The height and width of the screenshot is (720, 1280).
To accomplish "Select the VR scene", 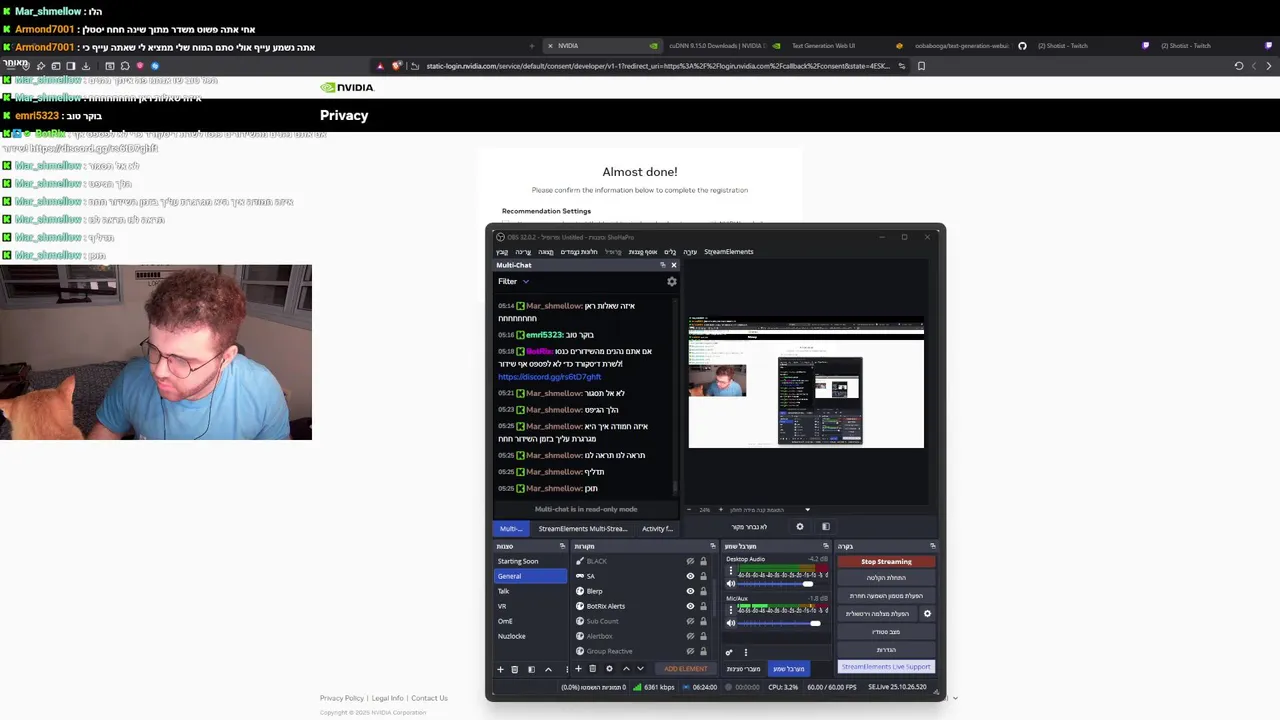I will pos(531,606).
